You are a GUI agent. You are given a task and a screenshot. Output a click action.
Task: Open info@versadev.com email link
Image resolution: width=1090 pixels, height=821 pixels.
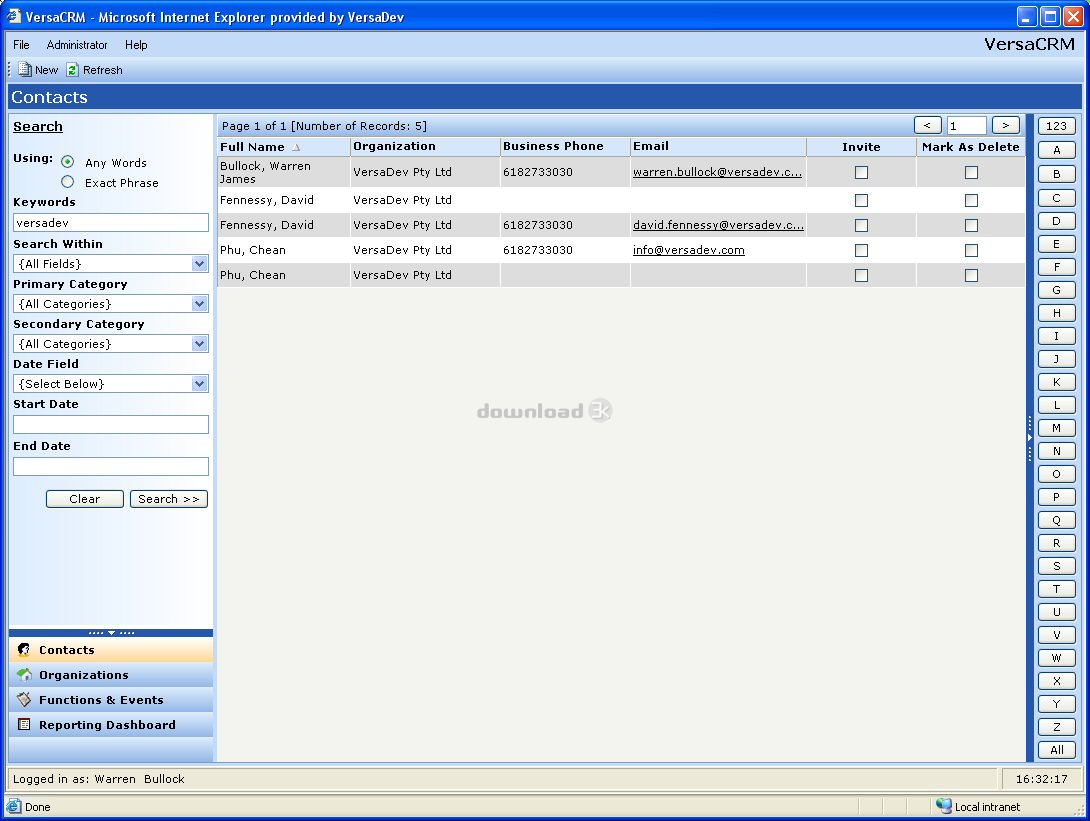pos(688,250)
